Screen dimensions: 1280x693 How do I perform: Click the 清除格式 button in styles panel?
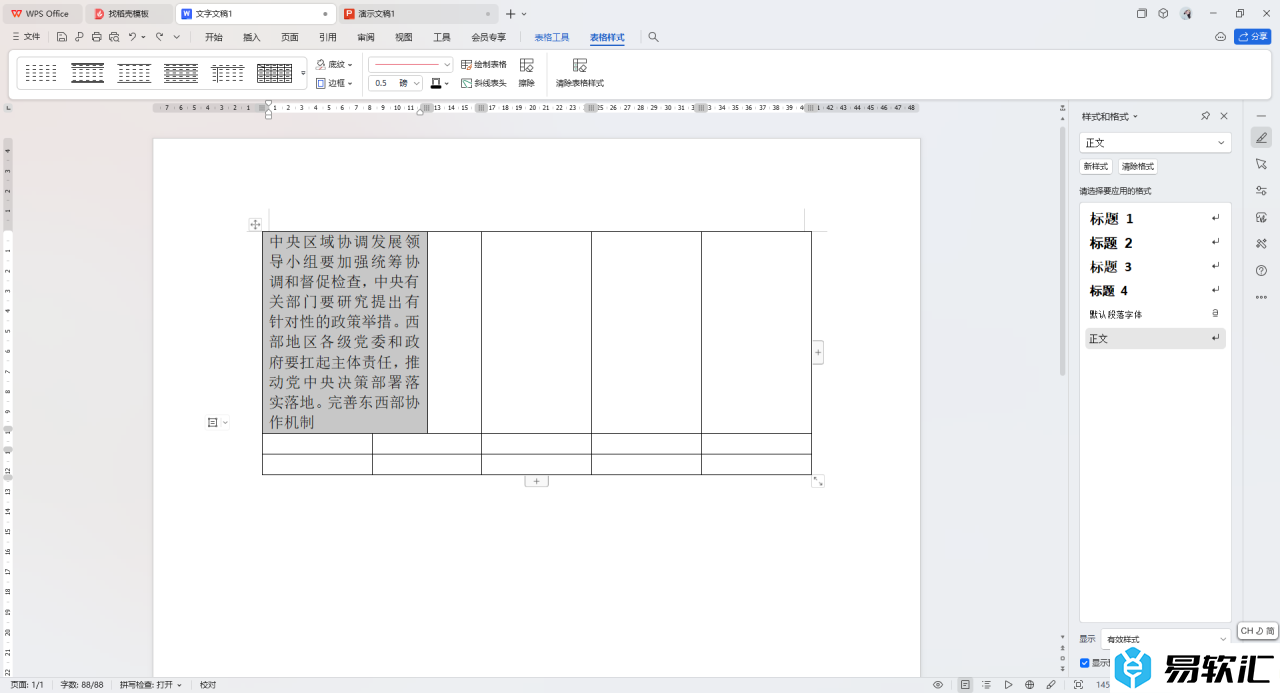pos(1137,167)
